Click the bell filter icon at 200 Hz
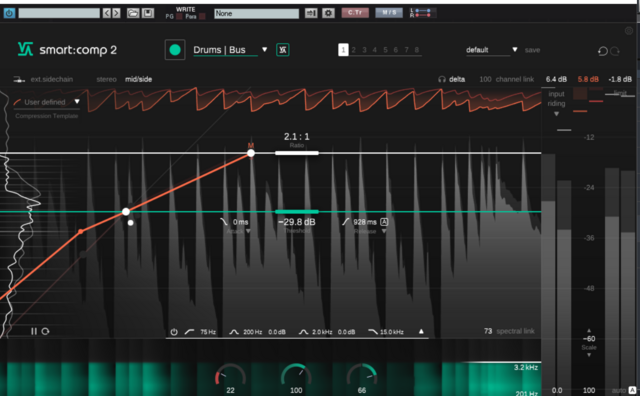The height and width of the screenshot is (396, 640). 233,332
